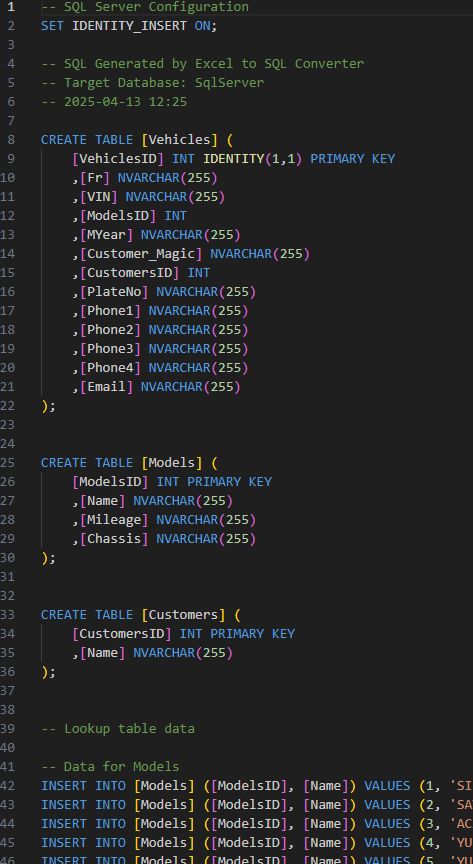Click line number 8 in the gutter

(12, 139)
